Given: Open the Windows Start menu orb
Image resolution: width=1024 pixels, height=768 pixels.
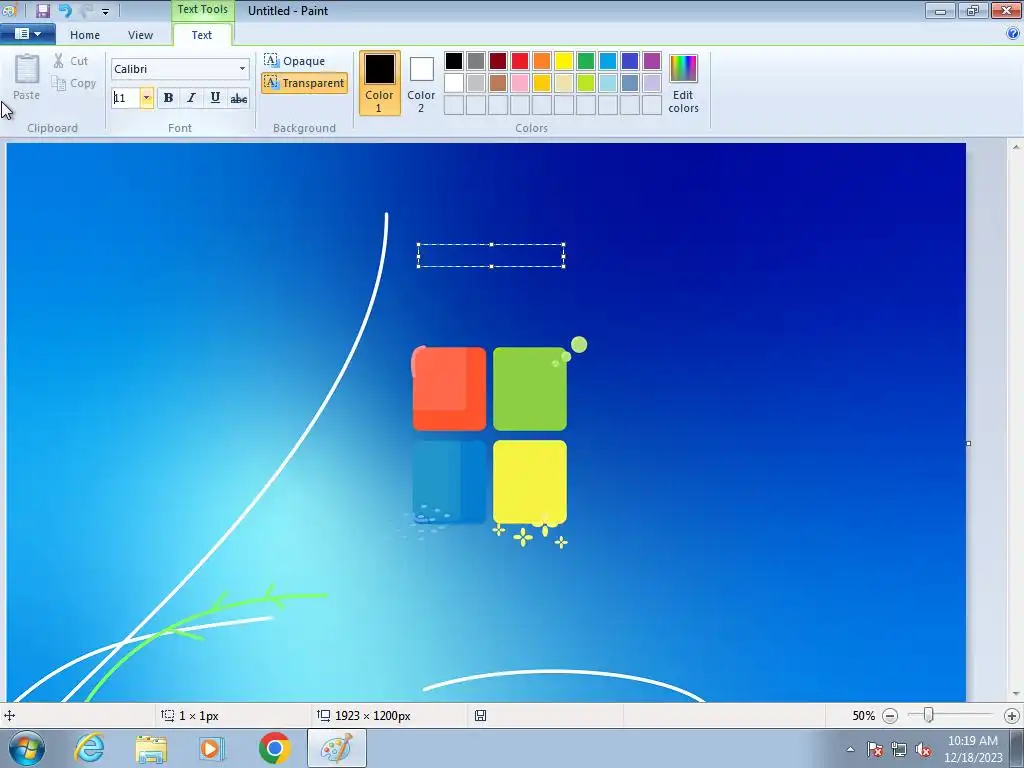Looking at the screenshot, I should [27, 748].
